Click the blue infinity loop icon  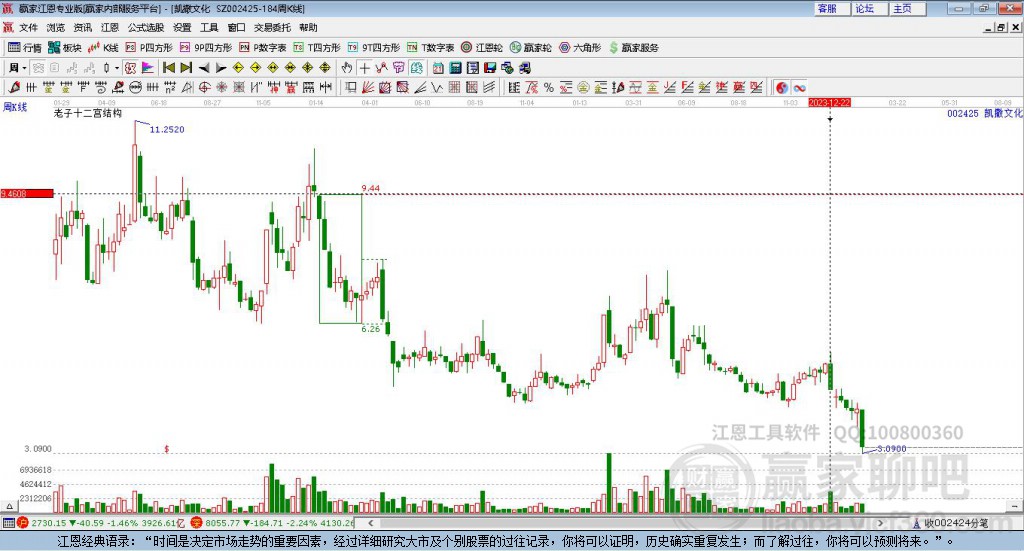coord(799,87)
